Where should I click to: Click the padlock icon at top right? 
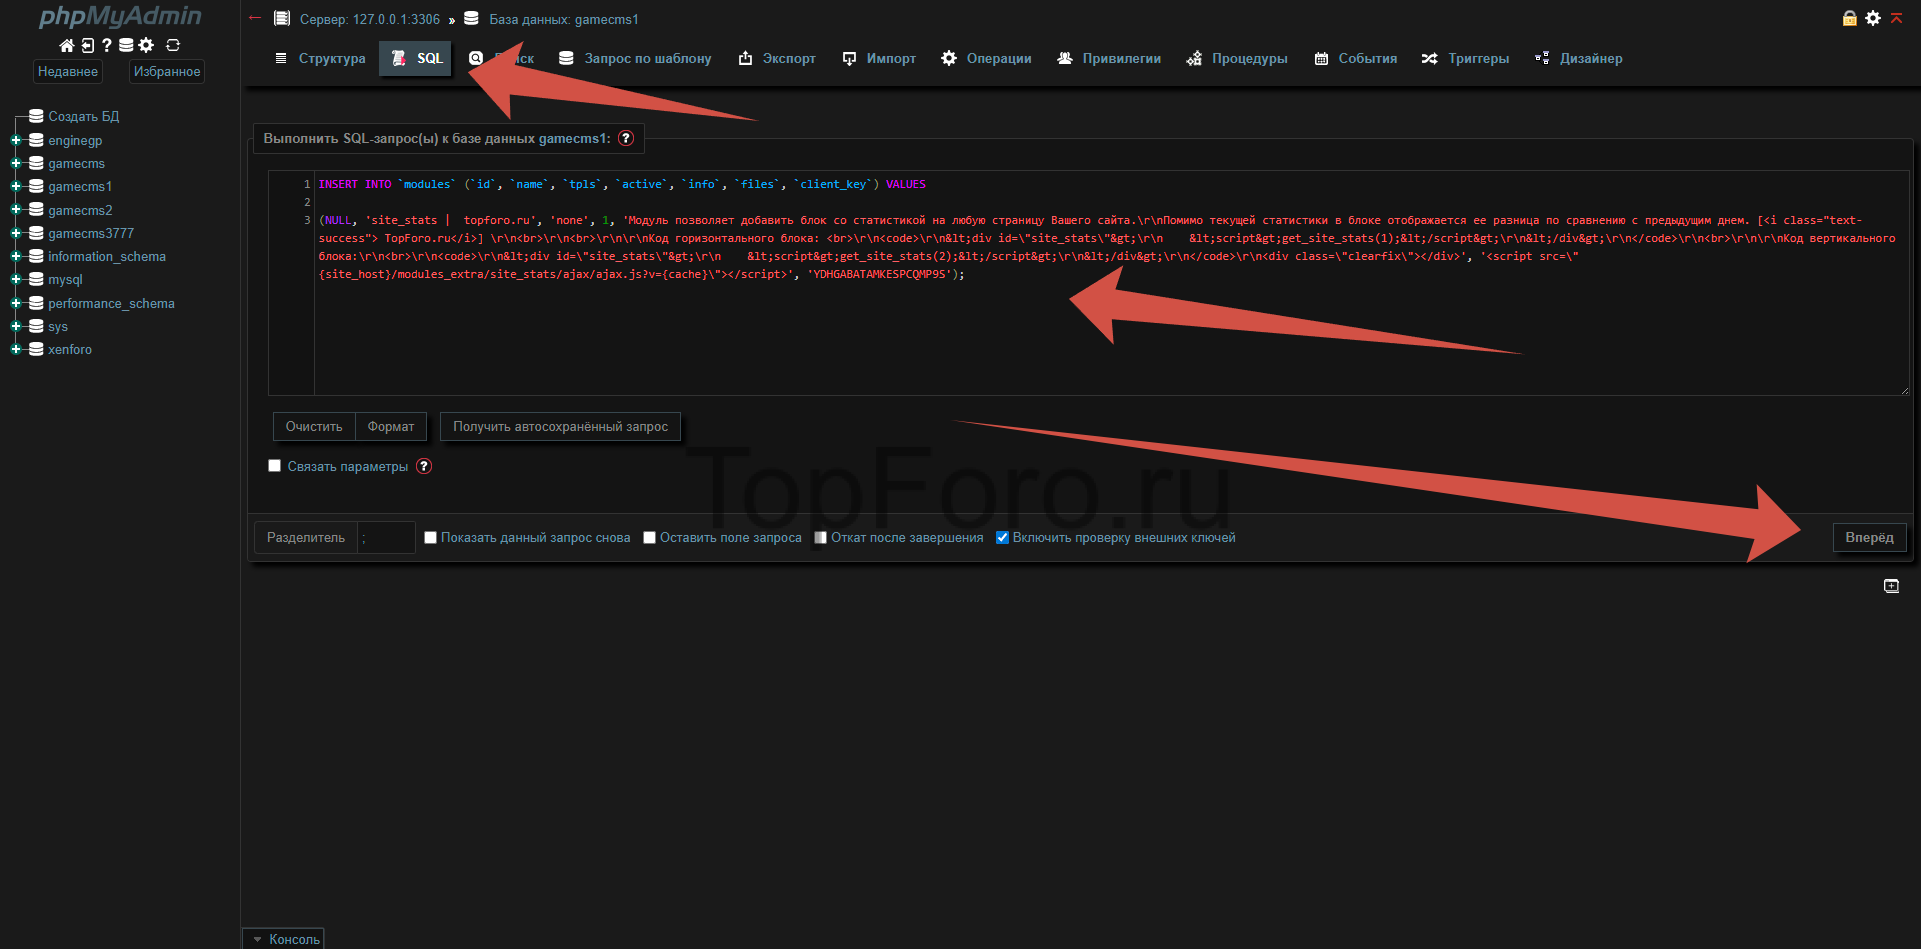1849,18
